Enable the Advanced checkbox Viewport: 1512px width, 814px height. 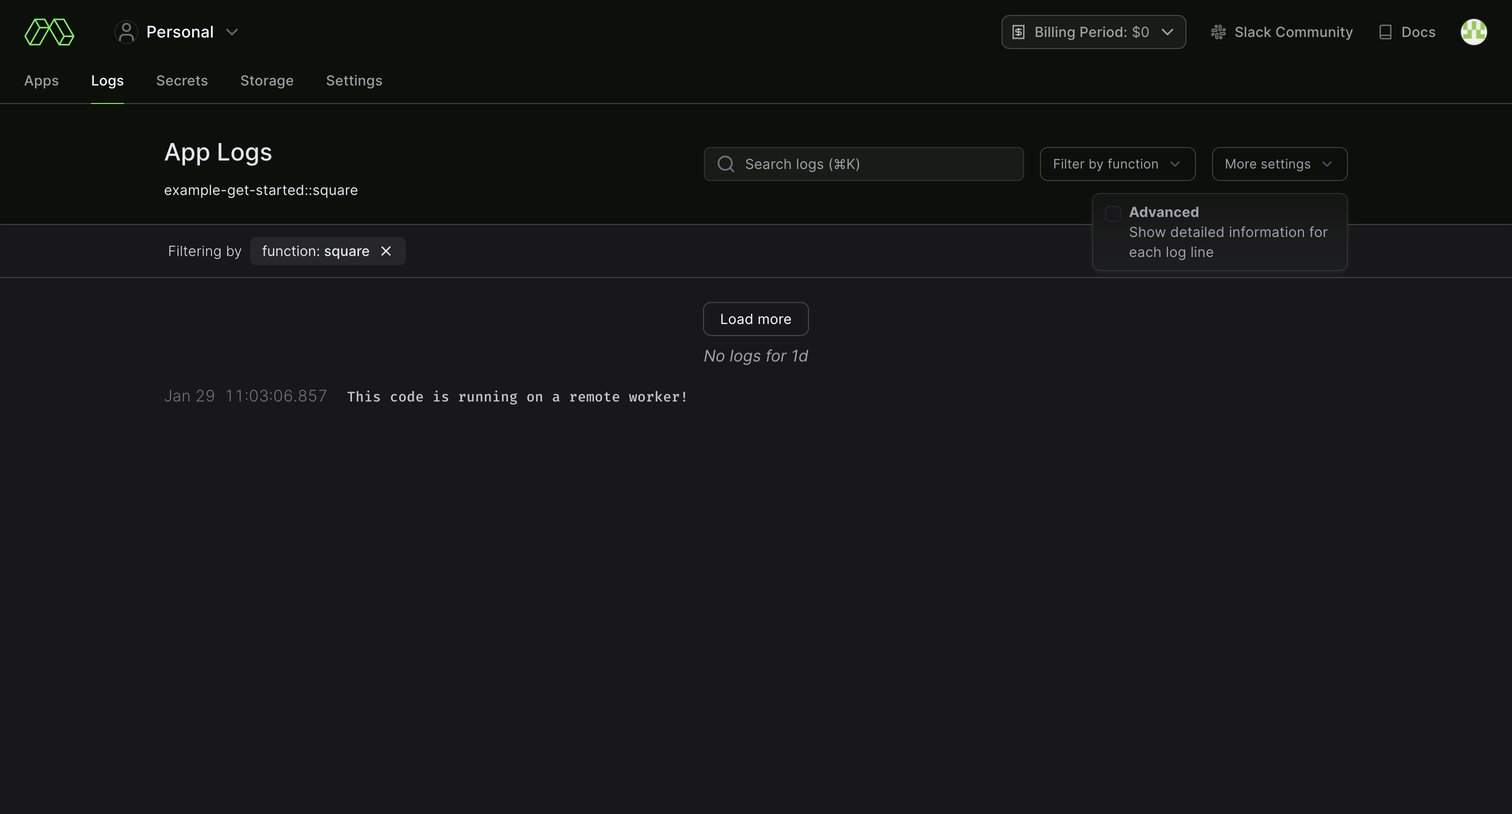click(x=1112, y=213)
